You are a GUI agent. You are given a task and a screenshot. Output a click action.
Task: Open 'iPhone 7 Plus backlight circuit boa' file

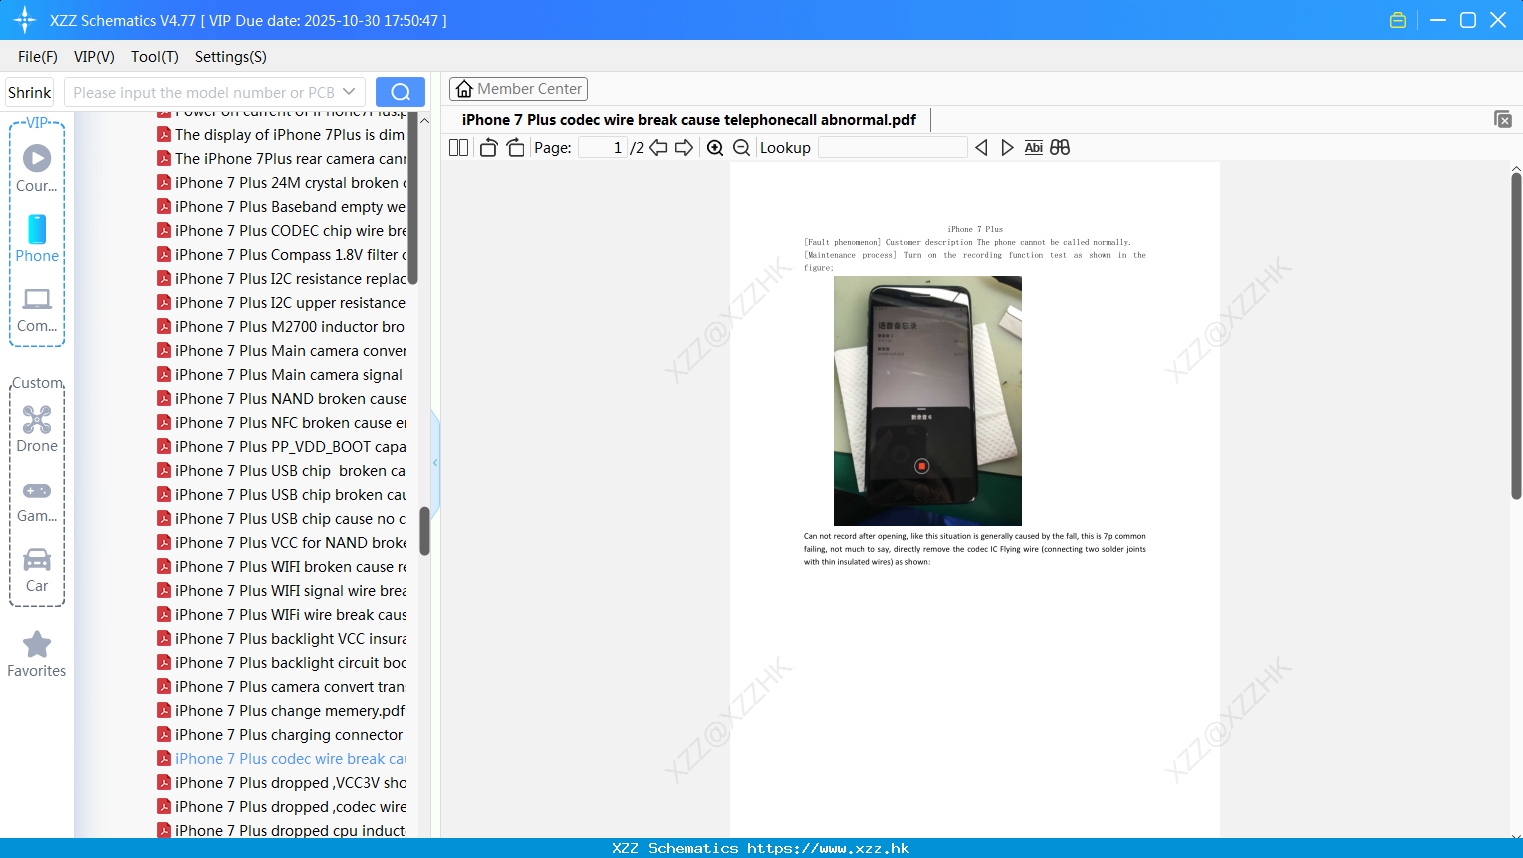pos(282,663)
